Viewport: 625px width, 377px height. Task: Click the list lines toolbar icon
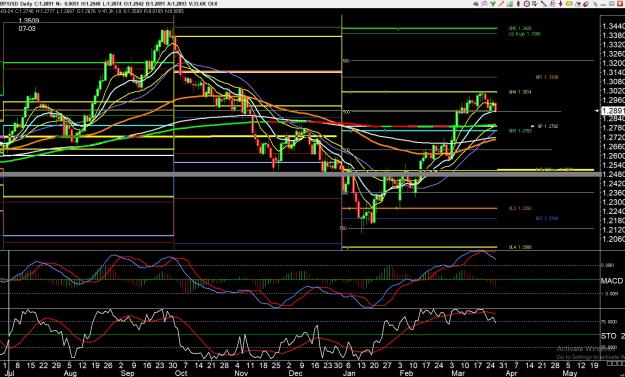tap(552, 4)
